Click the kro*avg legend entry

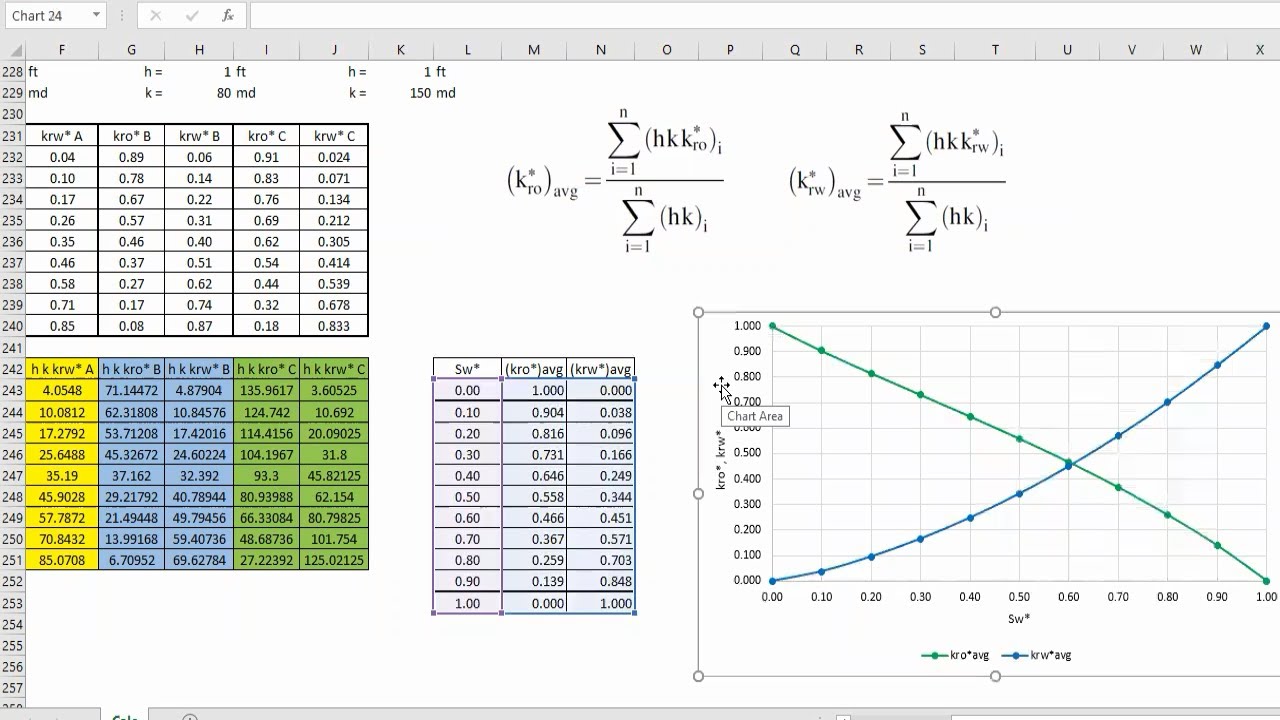pyautogui.click(x=956, y=655)
